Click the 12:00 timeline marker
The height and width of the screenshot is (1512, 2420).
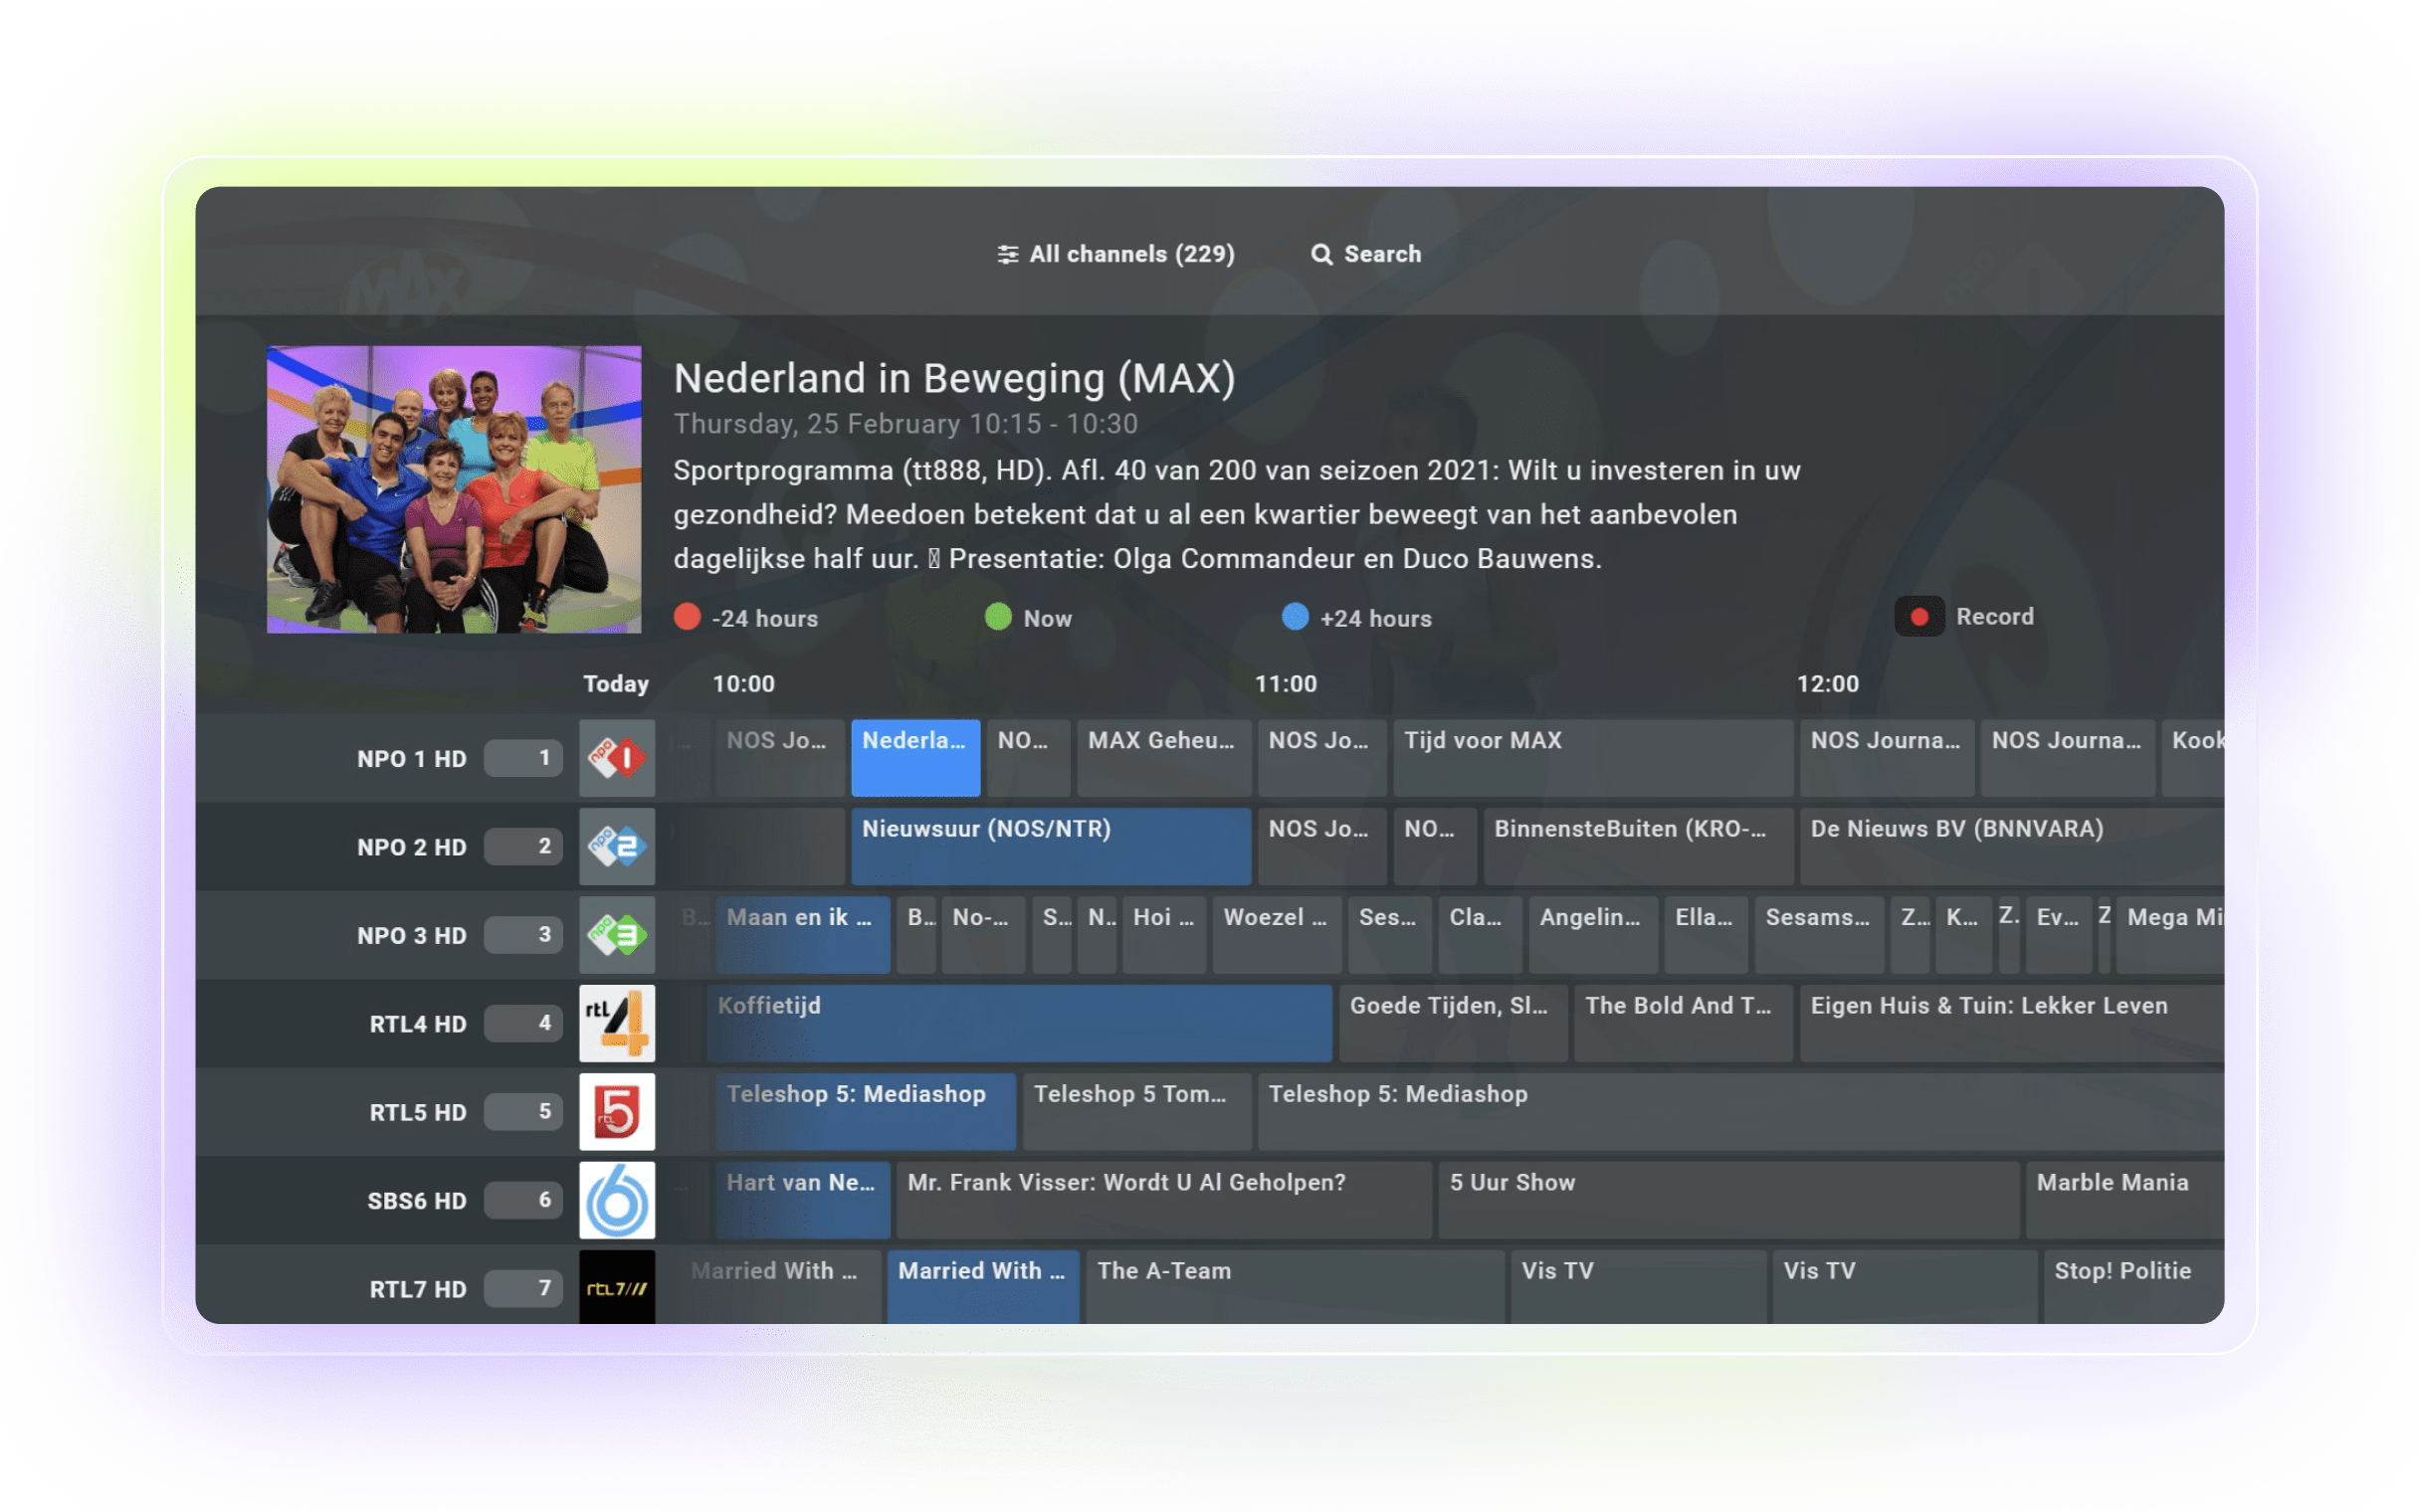coord(1828,684)
